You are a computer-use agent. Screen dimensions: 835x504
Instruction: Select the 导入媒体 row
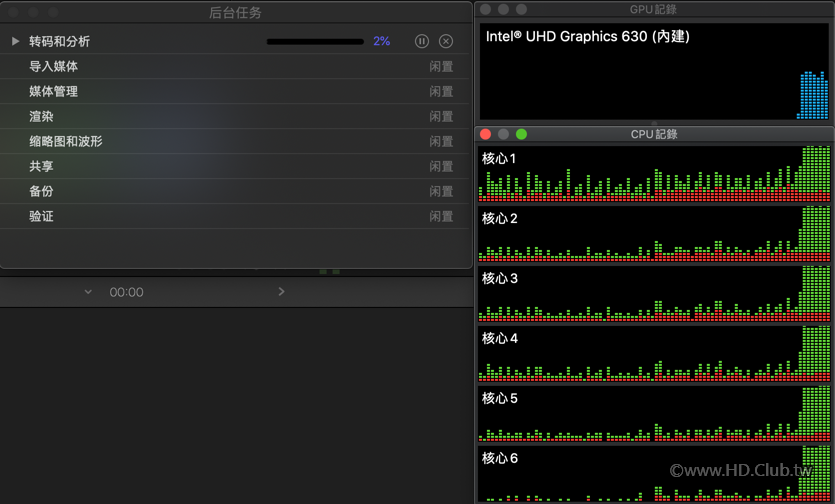(x=234, y=67)
